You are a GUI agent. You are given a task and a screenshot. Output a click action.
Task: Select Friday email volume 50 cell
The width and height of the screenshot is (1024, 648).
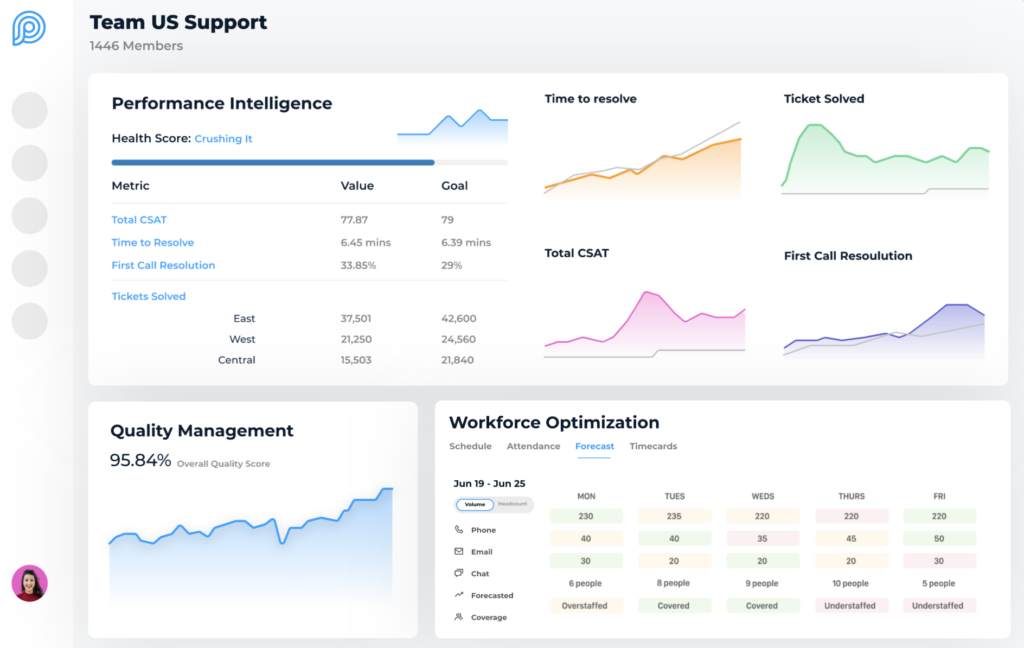coord(939,539)
